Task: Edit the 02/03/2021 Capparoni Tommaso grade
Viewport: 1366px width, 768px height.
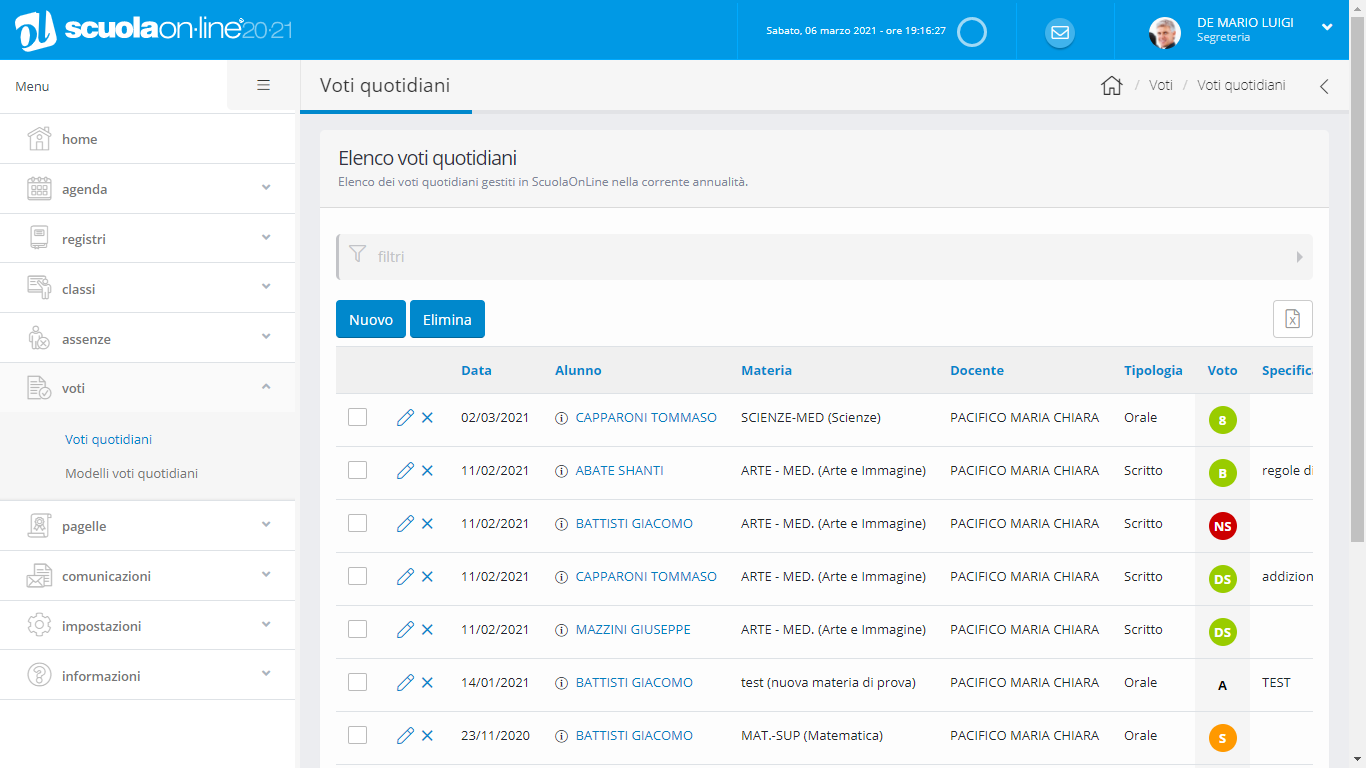Action: 405,418
